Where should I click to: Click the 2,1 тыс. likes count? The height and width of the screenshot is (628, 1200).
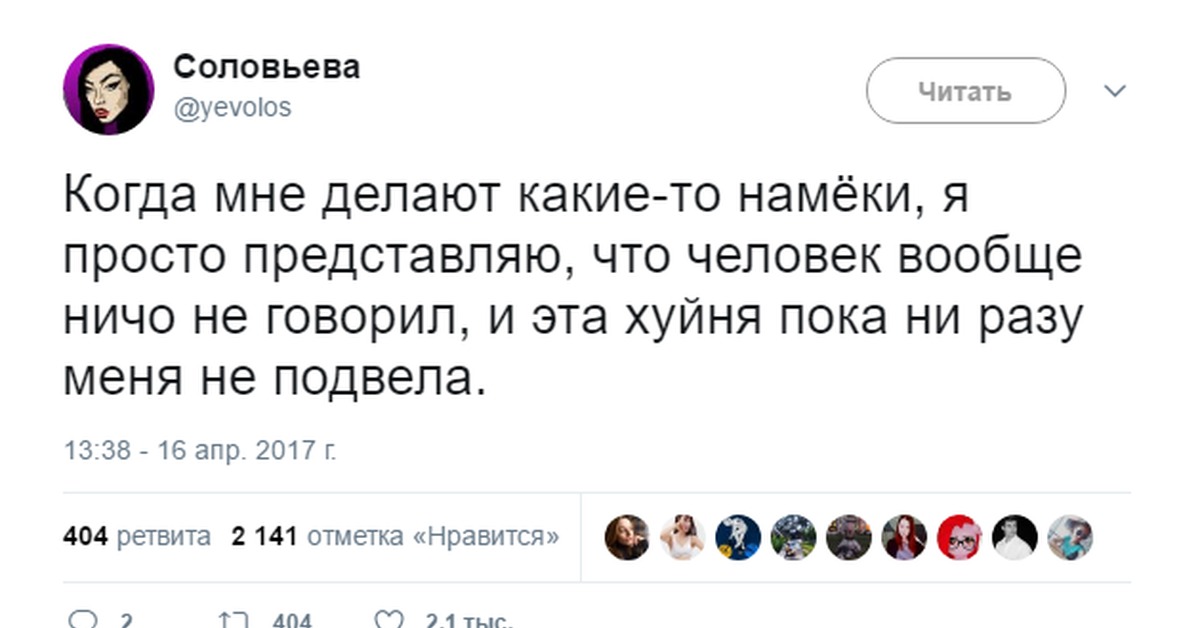[x=468, y=621]
